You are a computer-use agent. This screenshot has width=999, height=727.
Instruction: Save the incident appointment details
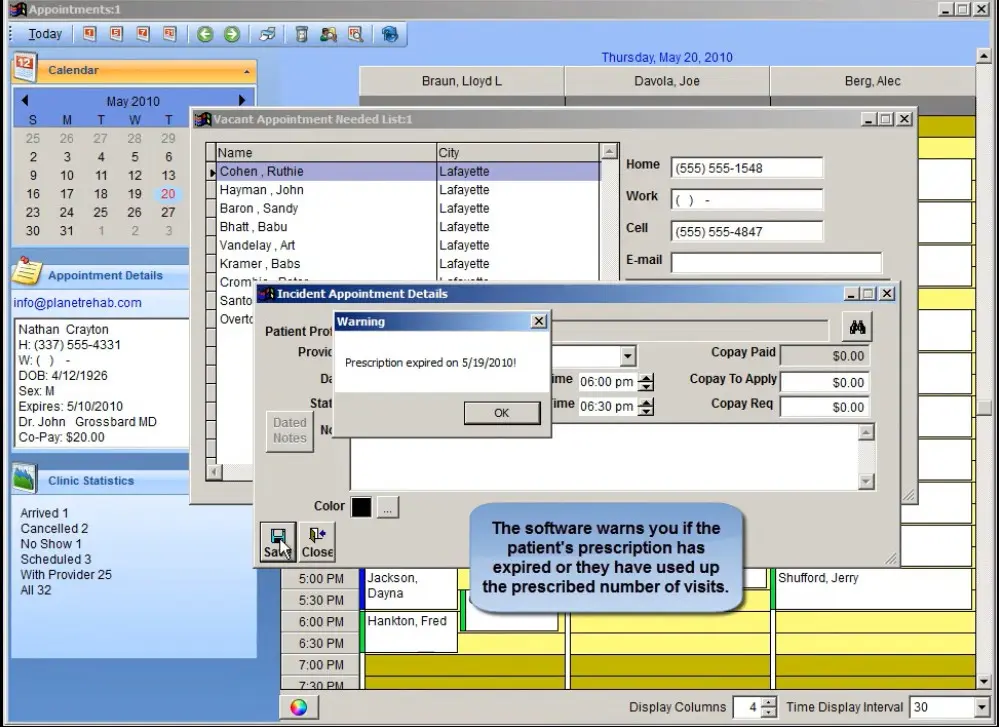click(277, 540)
